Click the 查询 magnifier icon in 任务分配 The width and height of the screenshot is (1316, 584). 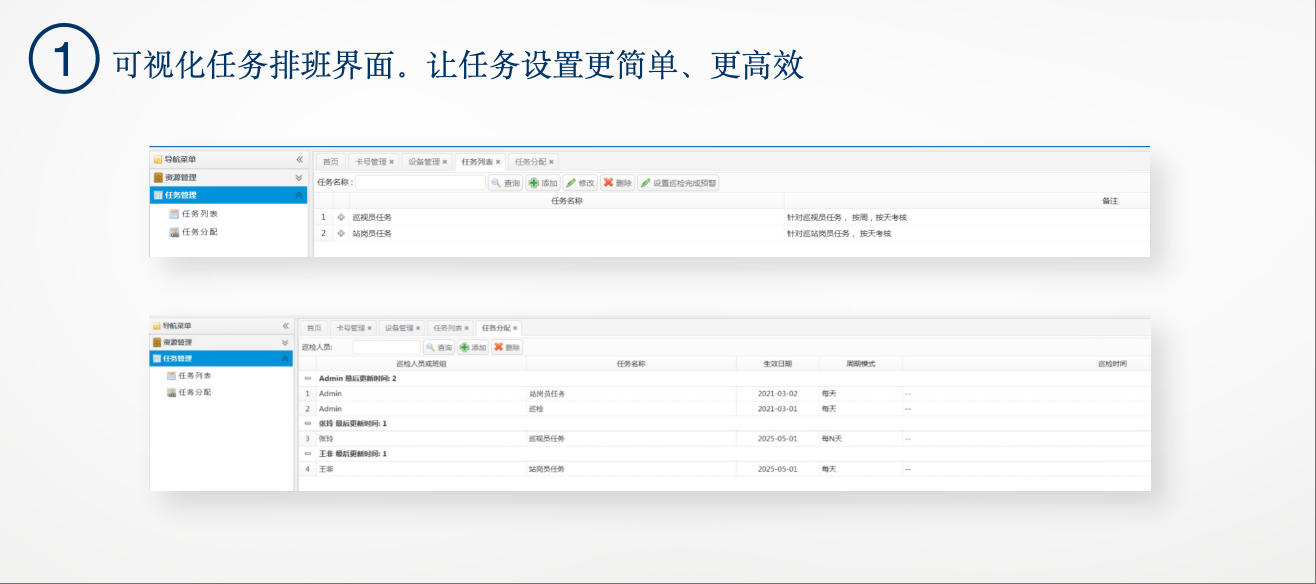point(429,346)
